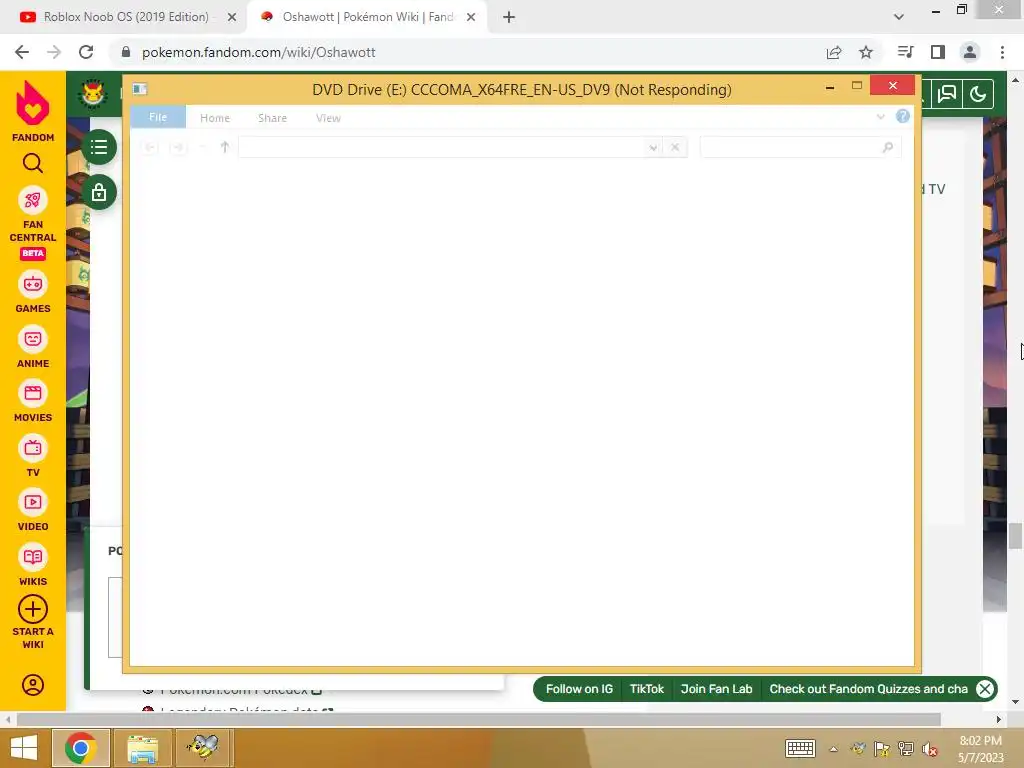Image resolution: width=1024 pixels, height=768 pixels.
Task: Open Fandom search magnifier in sidebar
Action: coord(33,163)
